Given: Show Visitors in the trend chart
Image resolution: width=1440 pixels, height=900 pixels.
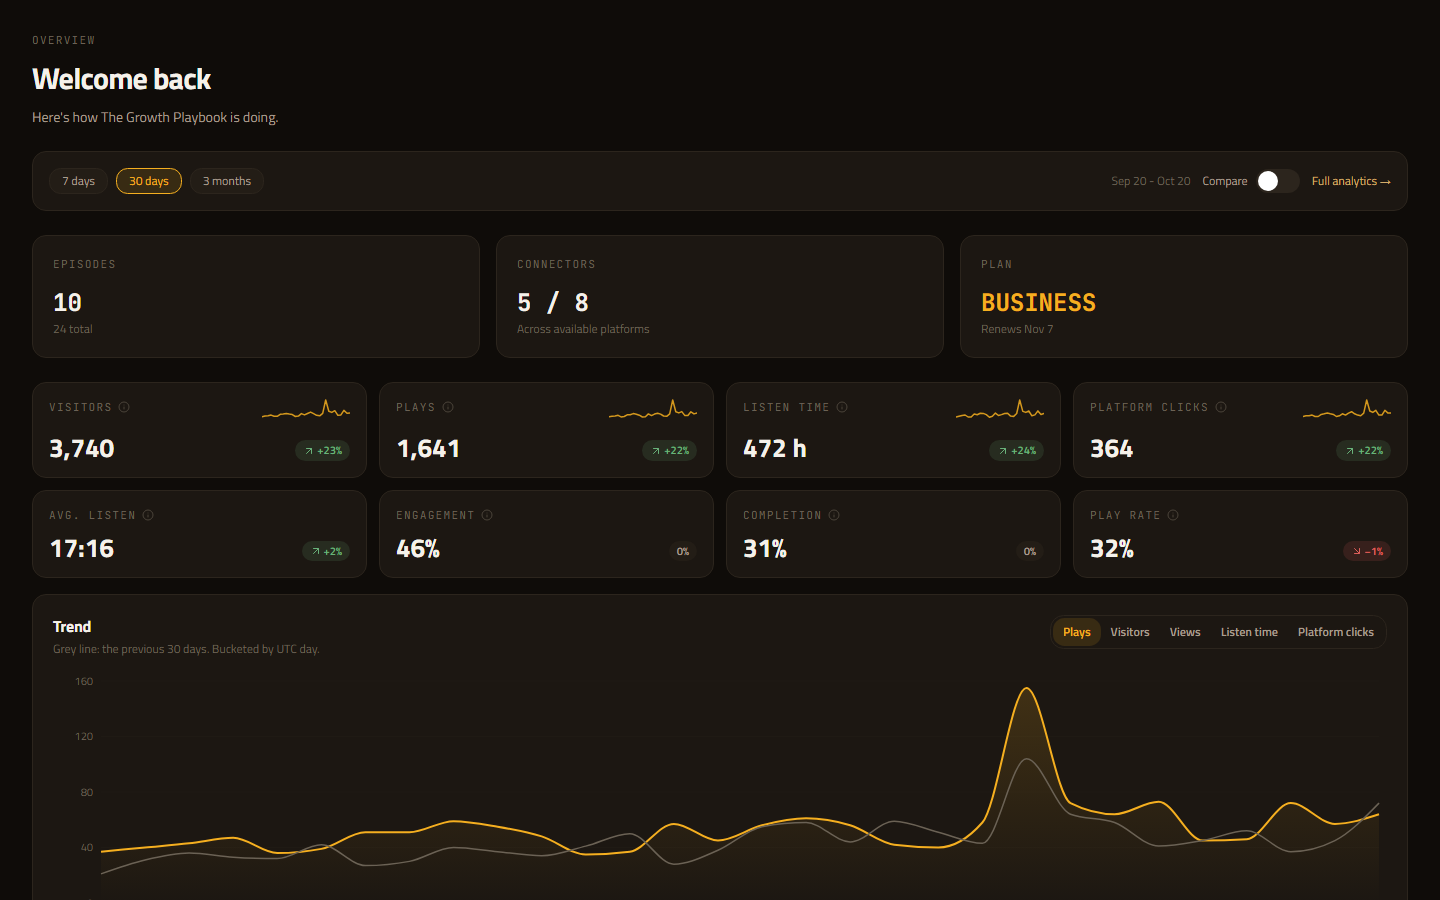Looking at the screenshot, I should 1130,632.
